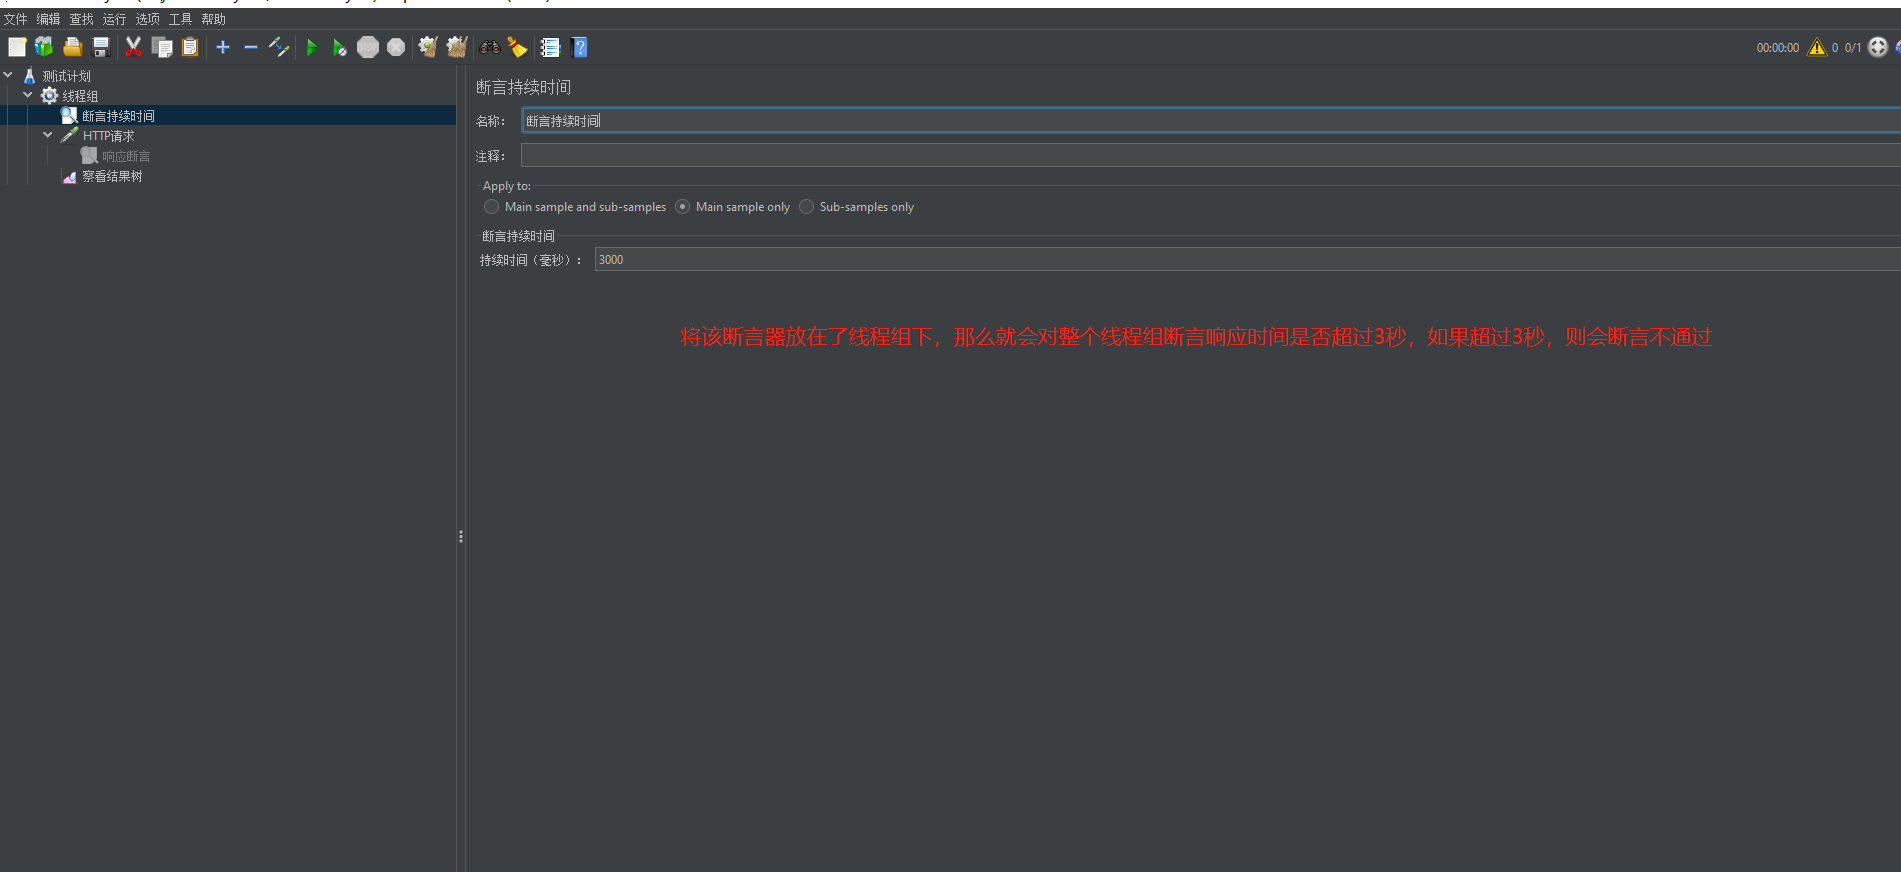Open the 查找 menu
The image size is (1901, 872).
pos(82,19)
